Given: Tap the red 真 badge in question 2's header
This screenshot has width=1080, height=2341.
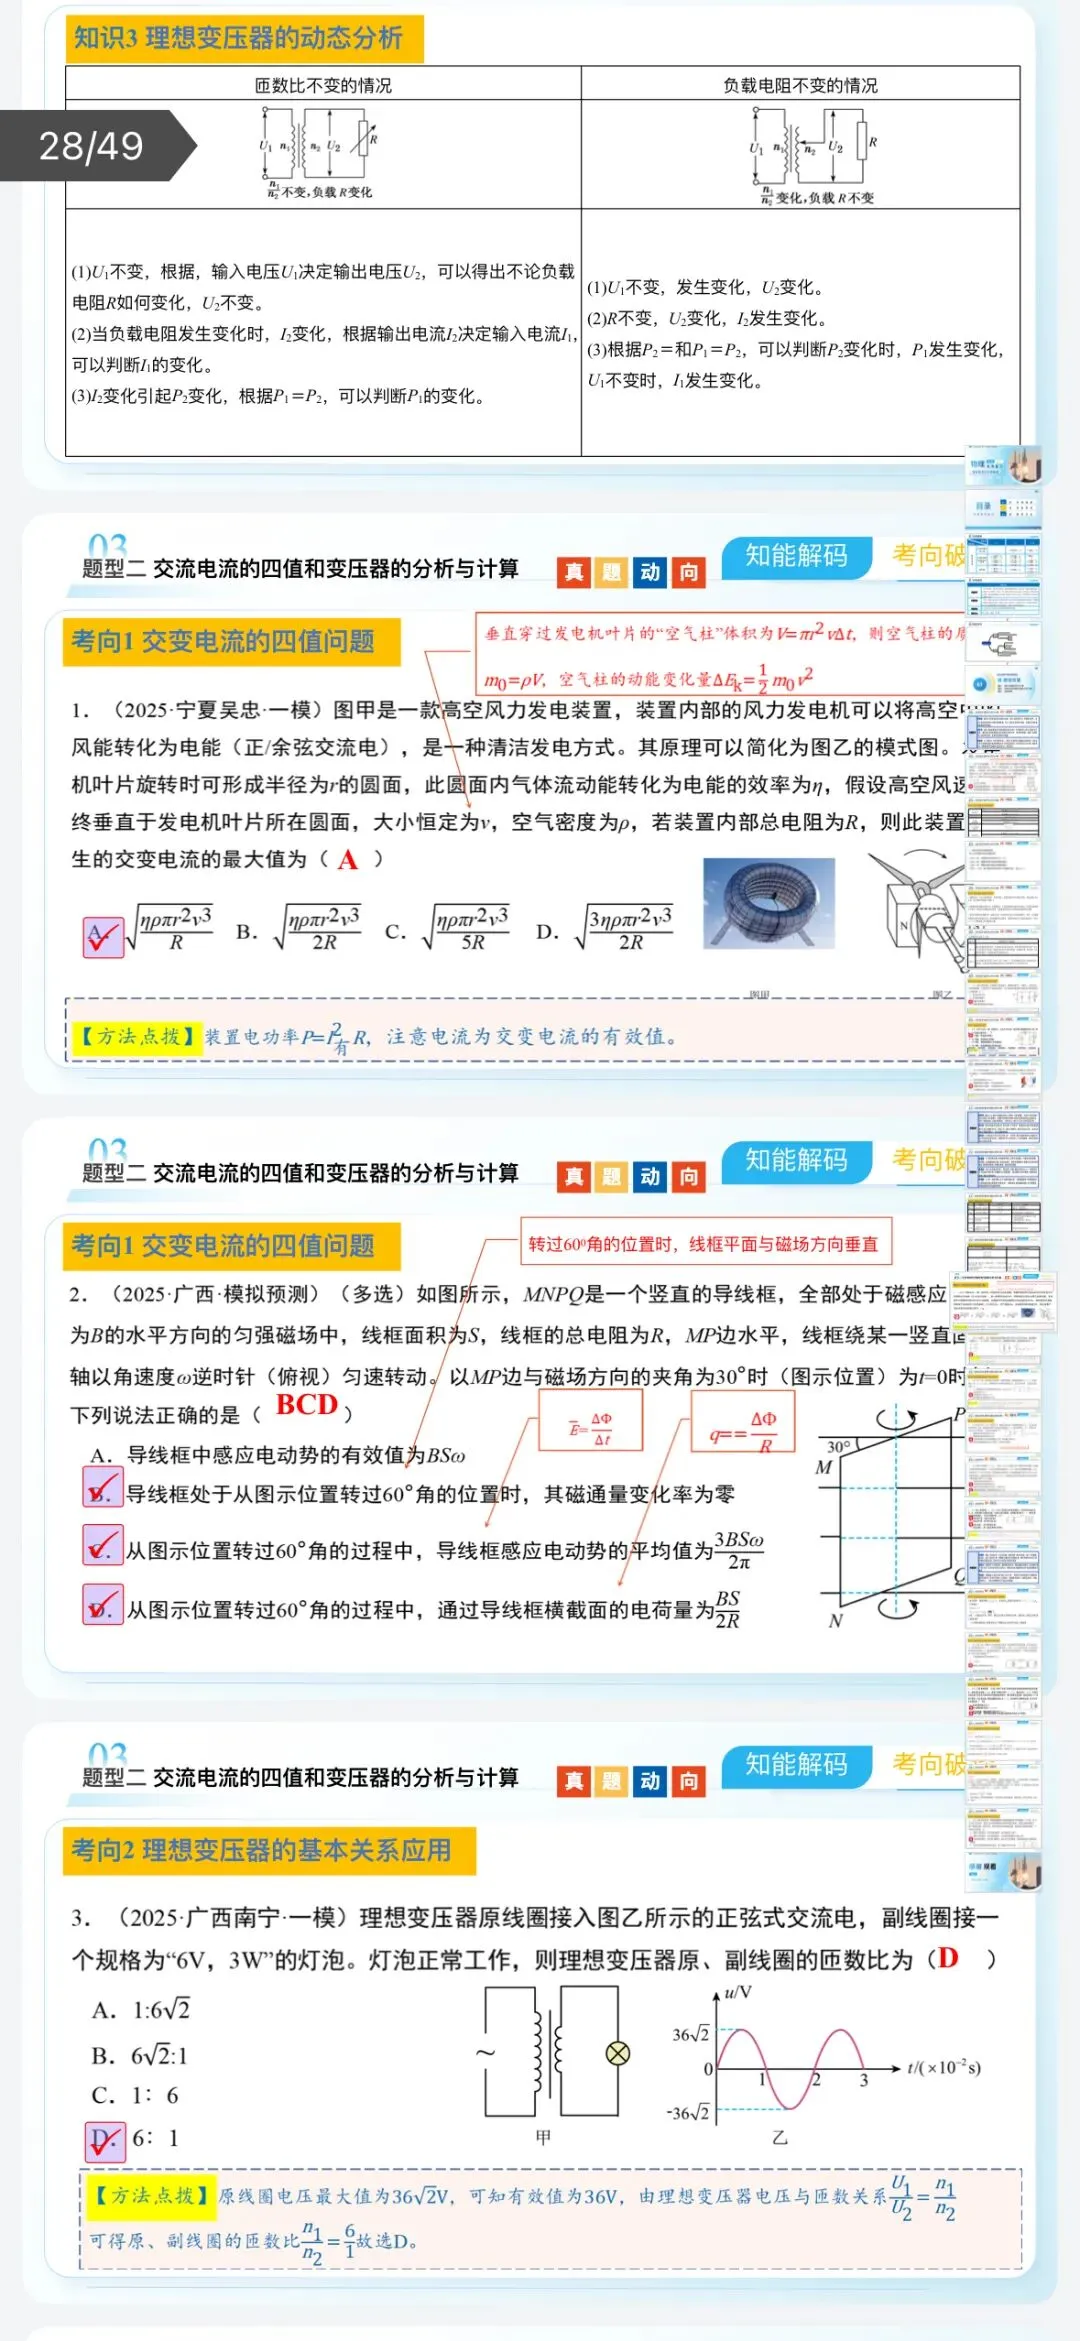Looking at the screenshot, I should pos(574,1176).
